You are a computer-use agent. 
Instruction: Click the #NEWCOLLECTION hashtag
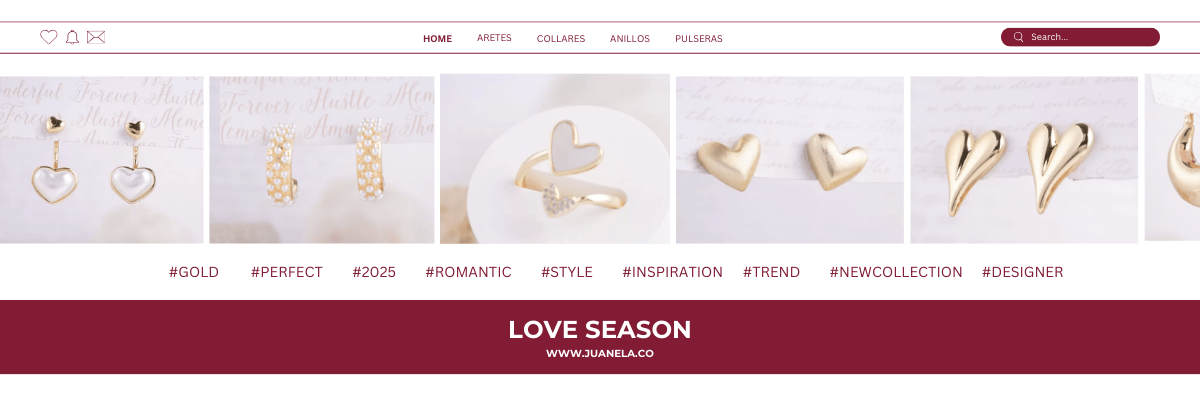click(x=896, y=272)
